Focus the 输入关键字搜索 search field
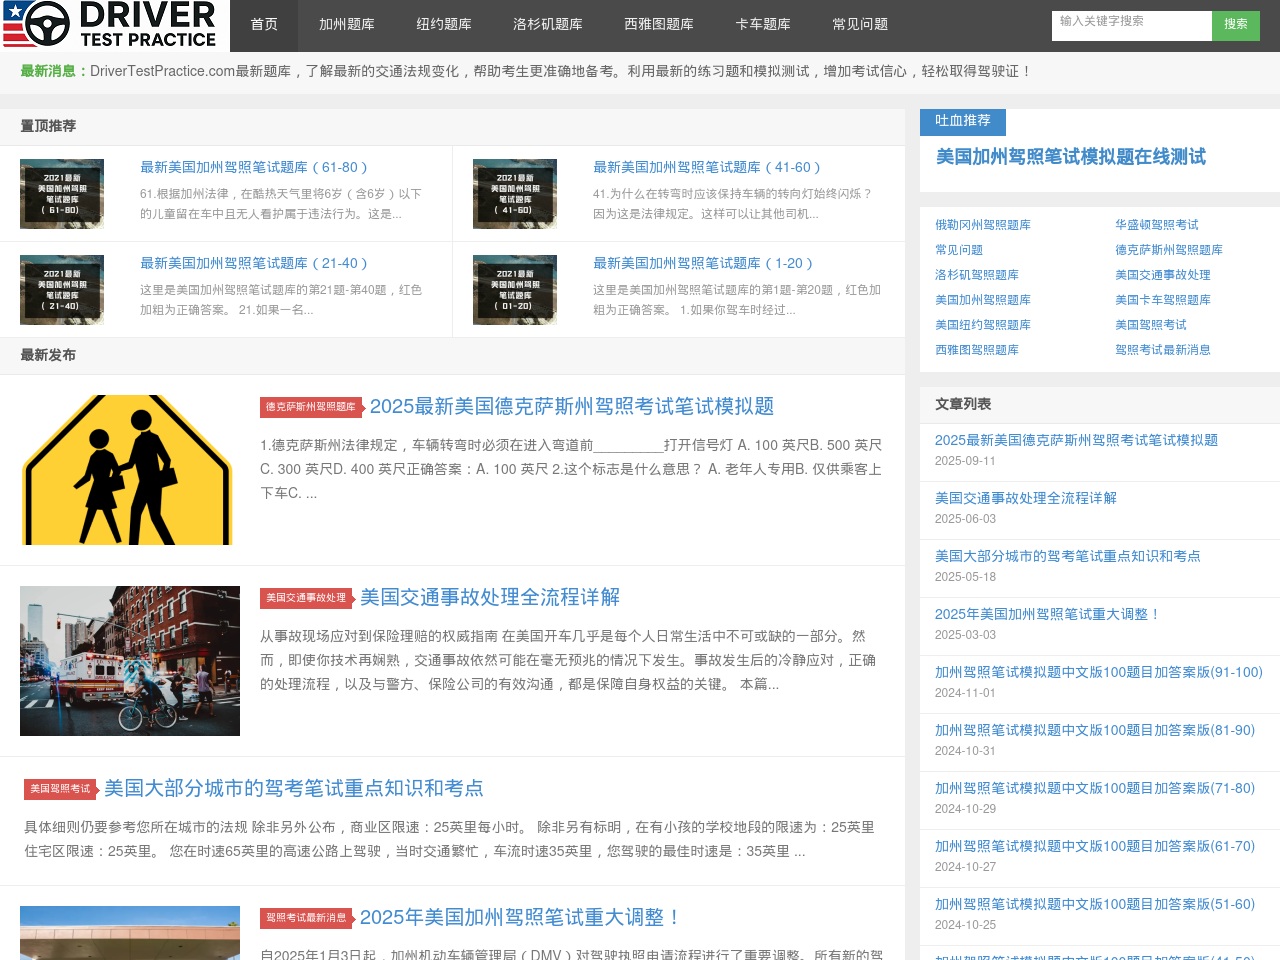This screenshot has height=960, width=1280. (x=1132, y=25)
